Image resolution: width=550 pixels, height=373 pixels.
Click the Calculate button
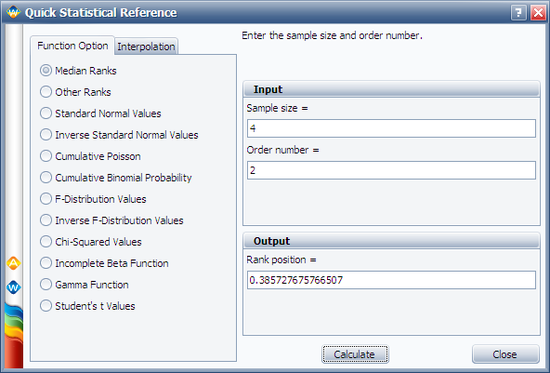tap(355, 354)
